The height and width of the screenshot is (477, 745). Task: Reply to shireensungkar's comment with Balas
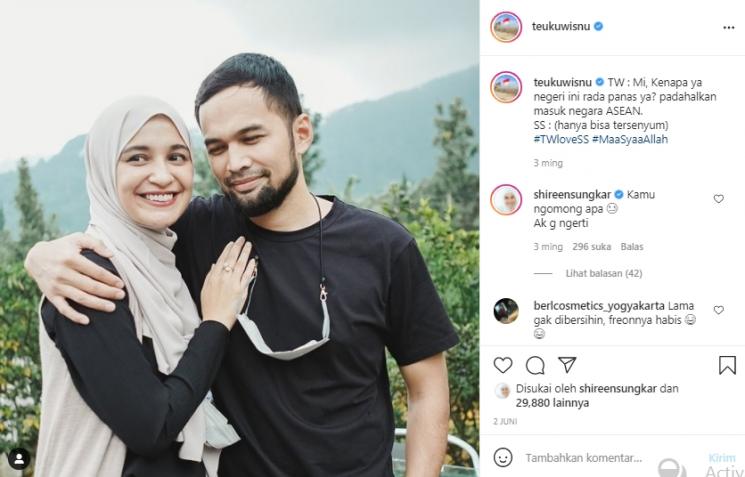tap(631, 247)
